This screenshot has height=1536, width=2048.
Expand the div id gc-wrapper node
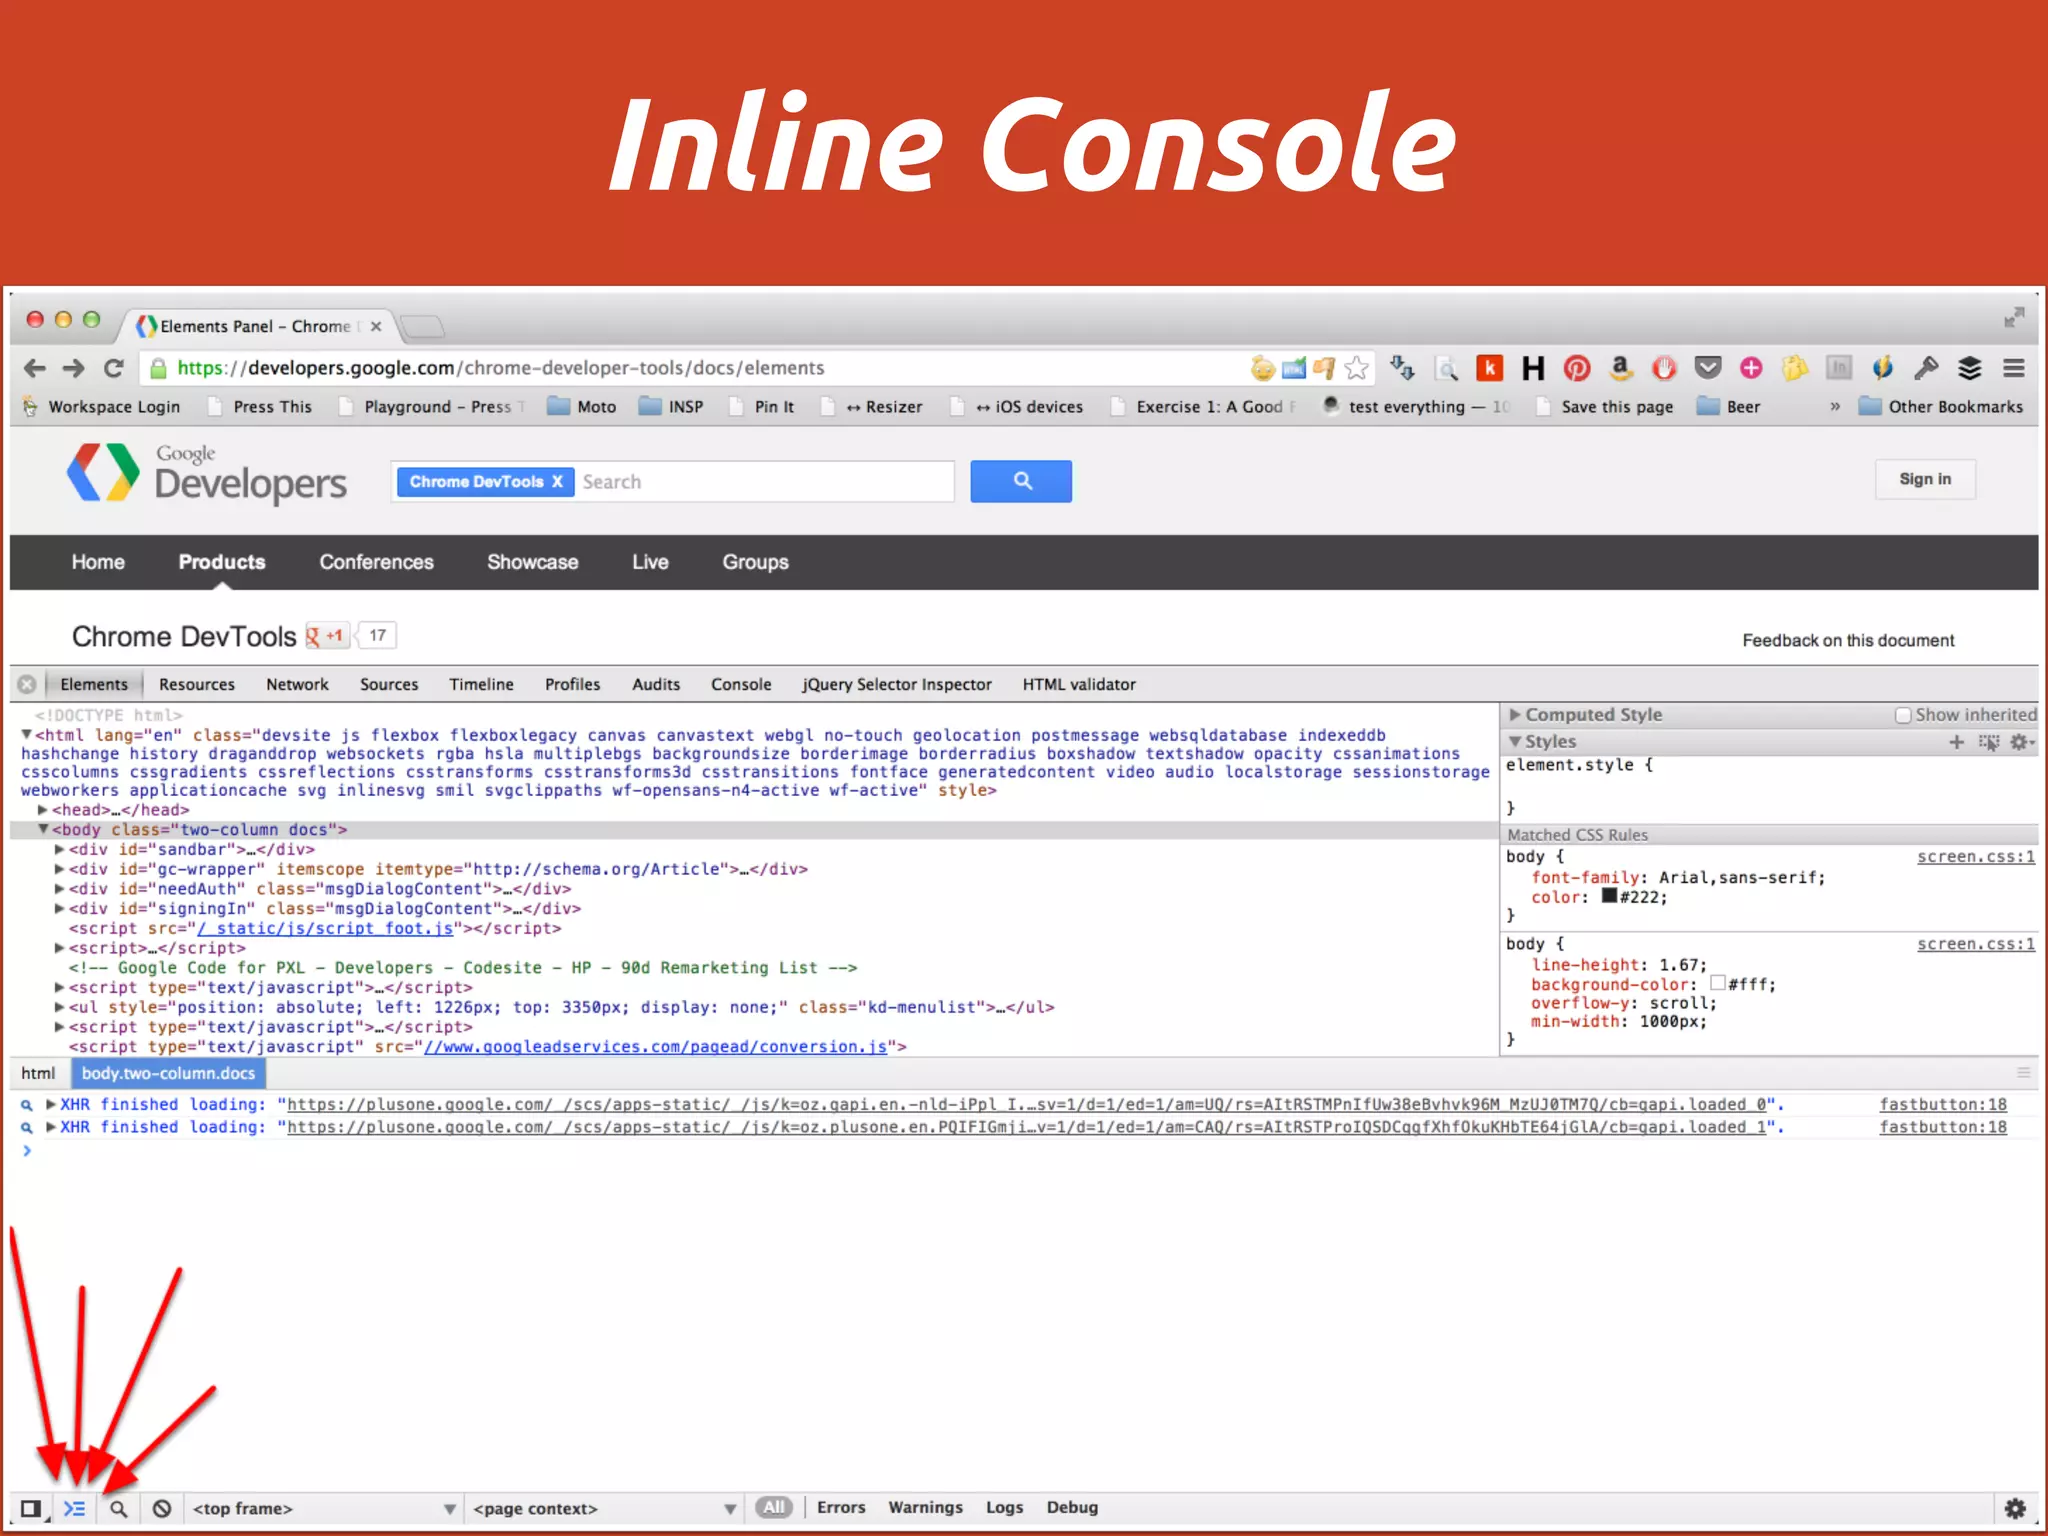[x=60, y=869]
